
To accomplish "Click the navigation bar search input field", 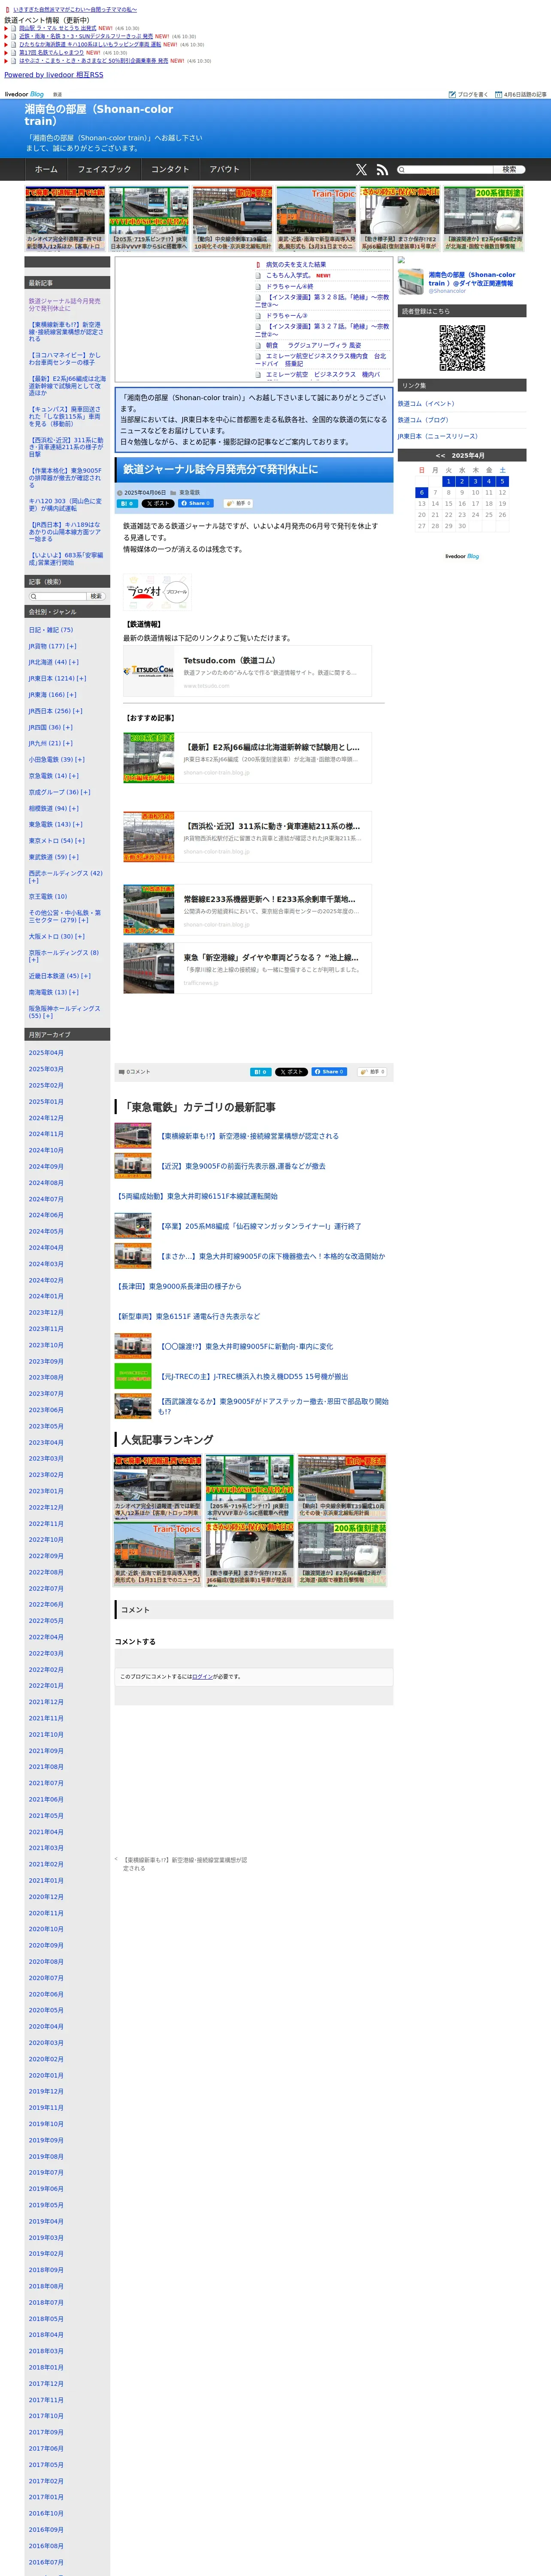I will coord(445,170).
